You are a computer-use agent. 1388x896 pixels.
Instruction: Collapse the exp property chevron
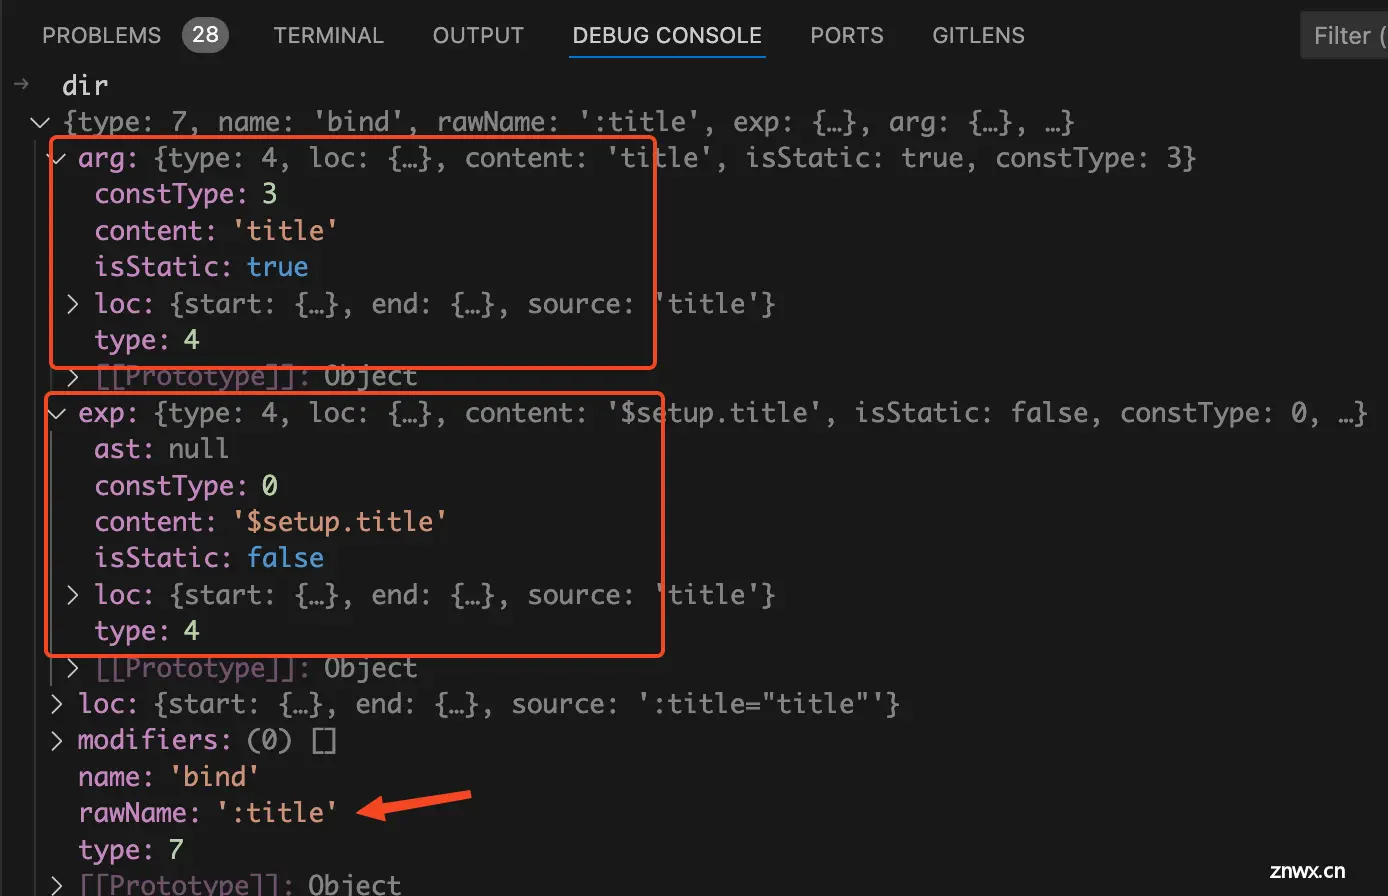pos(59,413)
